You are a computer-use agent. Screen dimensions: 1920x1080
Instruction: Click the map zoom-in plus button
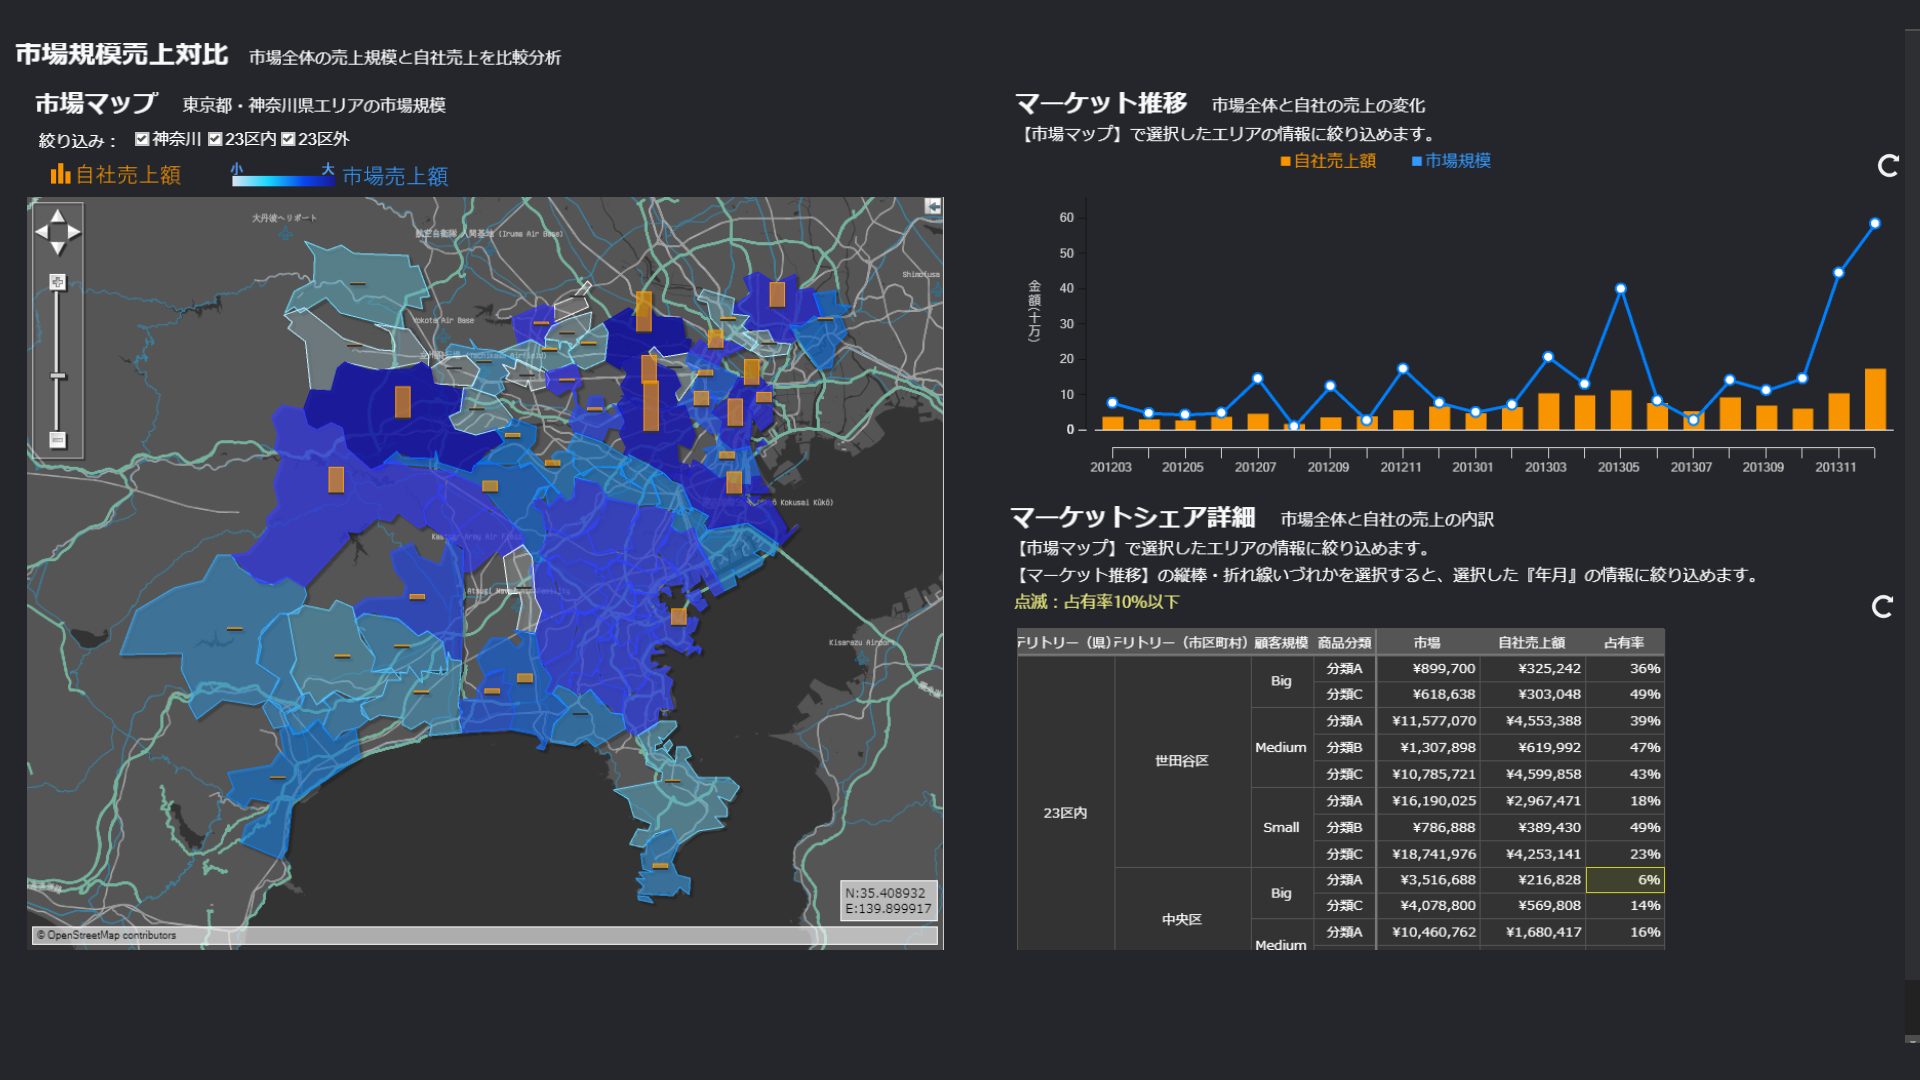pos(58,282)
